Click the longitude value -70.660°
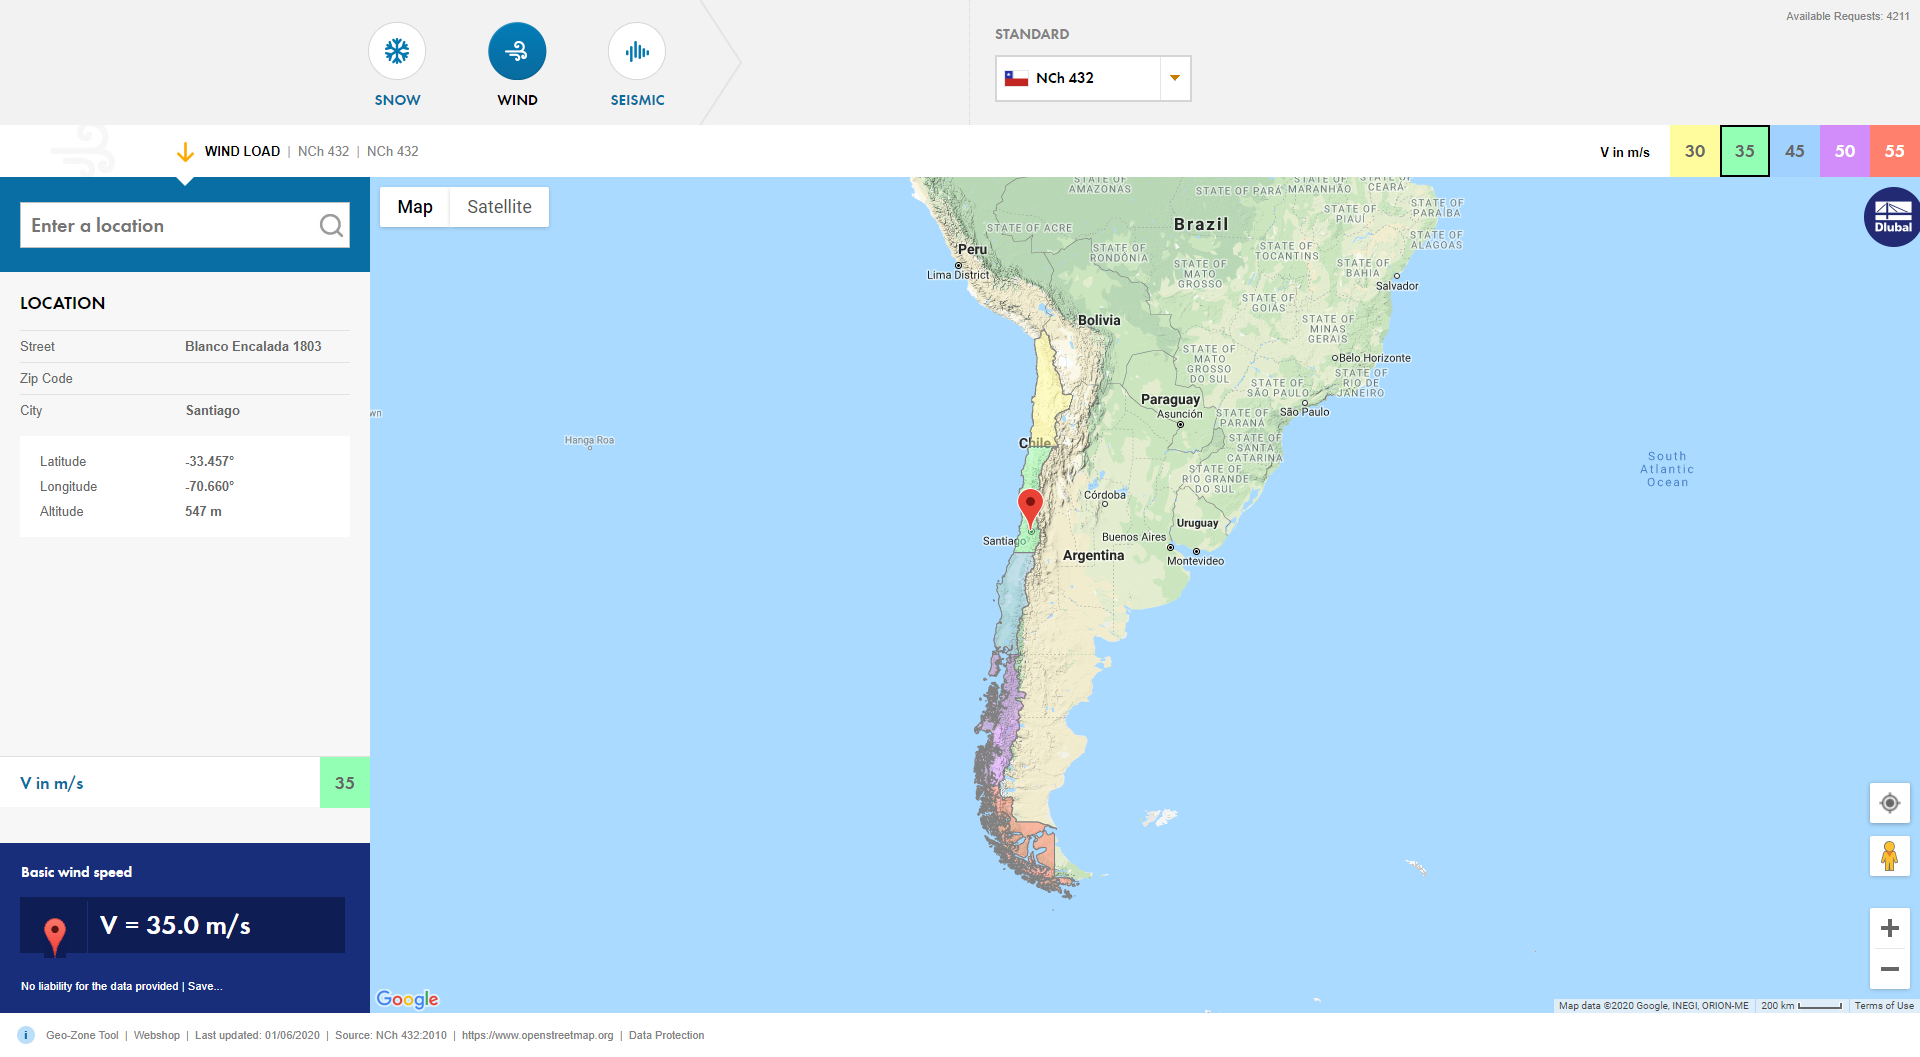Image resolution: width=1920 pixels, height=1057 pixels. (x=210, y=486)
